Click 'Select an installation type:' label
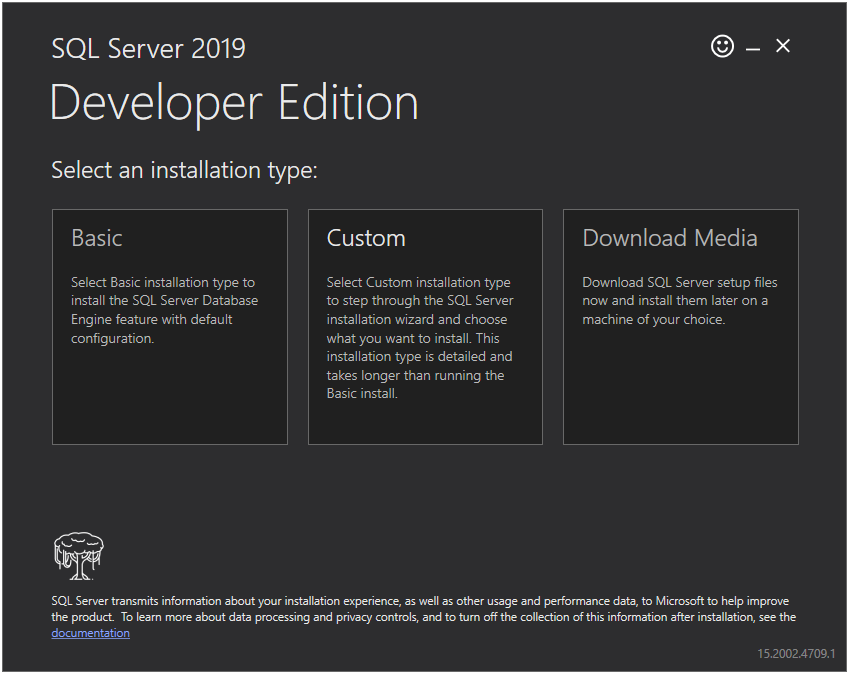 click(x=184, y=170)
